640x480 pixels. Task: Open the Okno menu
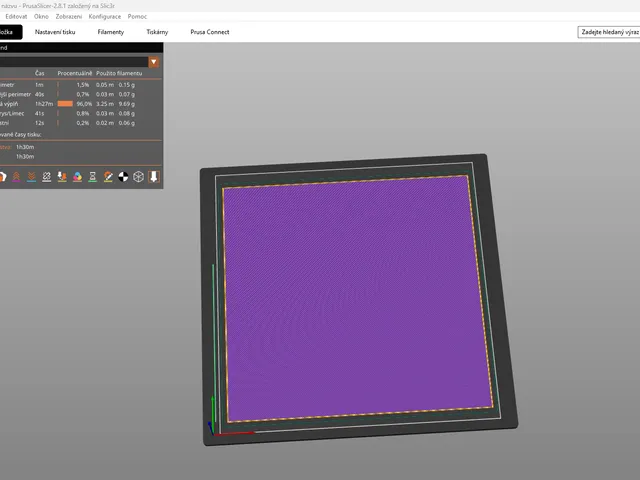41,17
